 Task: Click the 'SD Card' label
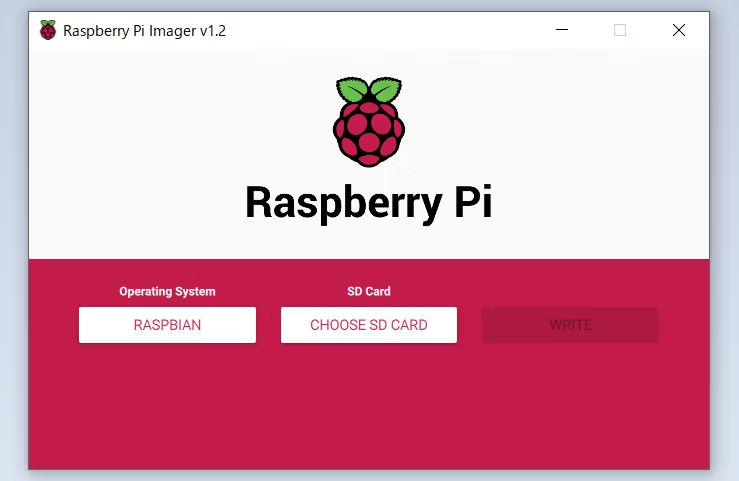369,291
